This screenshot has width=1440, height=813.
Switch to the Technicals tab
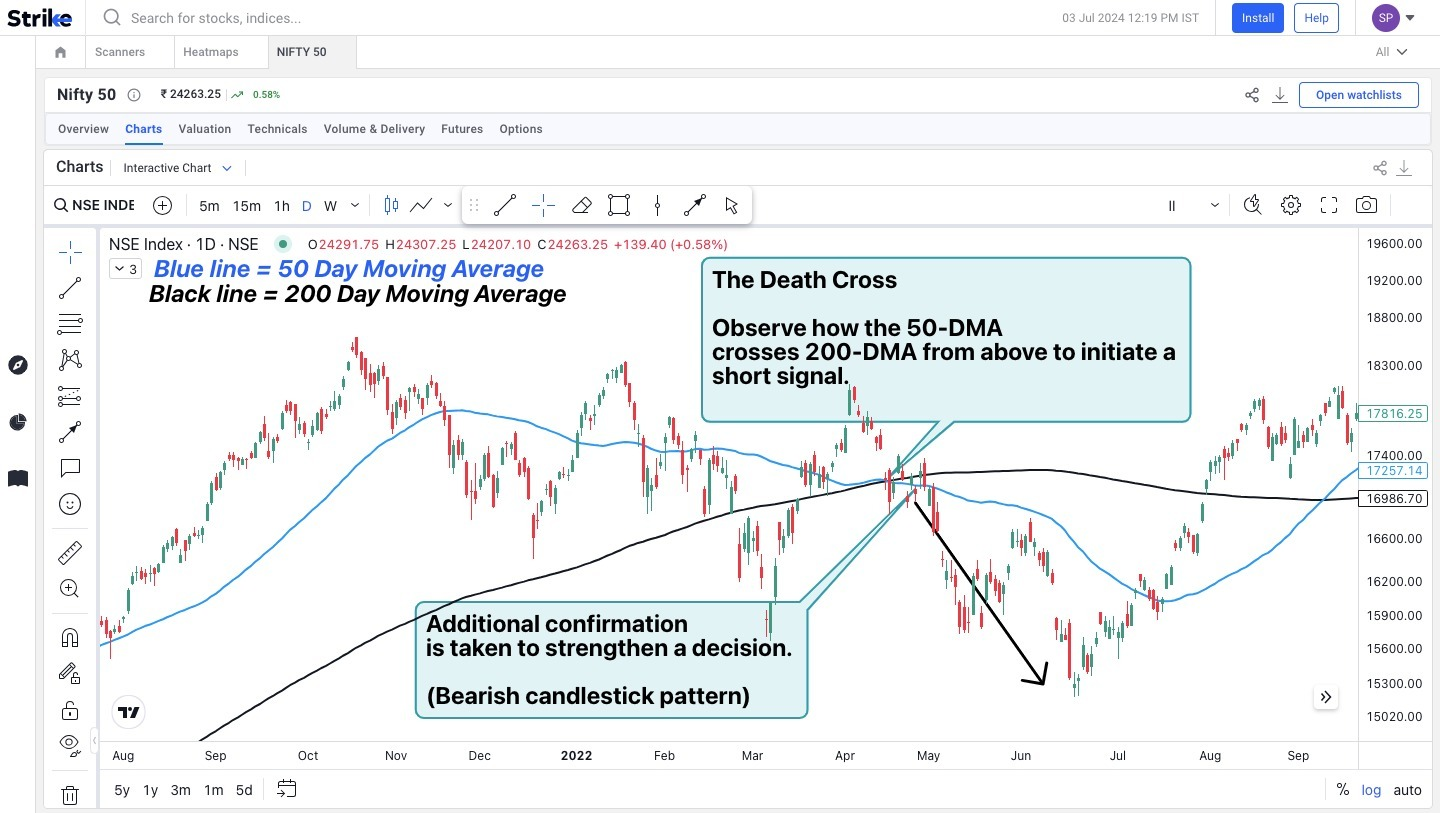277,129
